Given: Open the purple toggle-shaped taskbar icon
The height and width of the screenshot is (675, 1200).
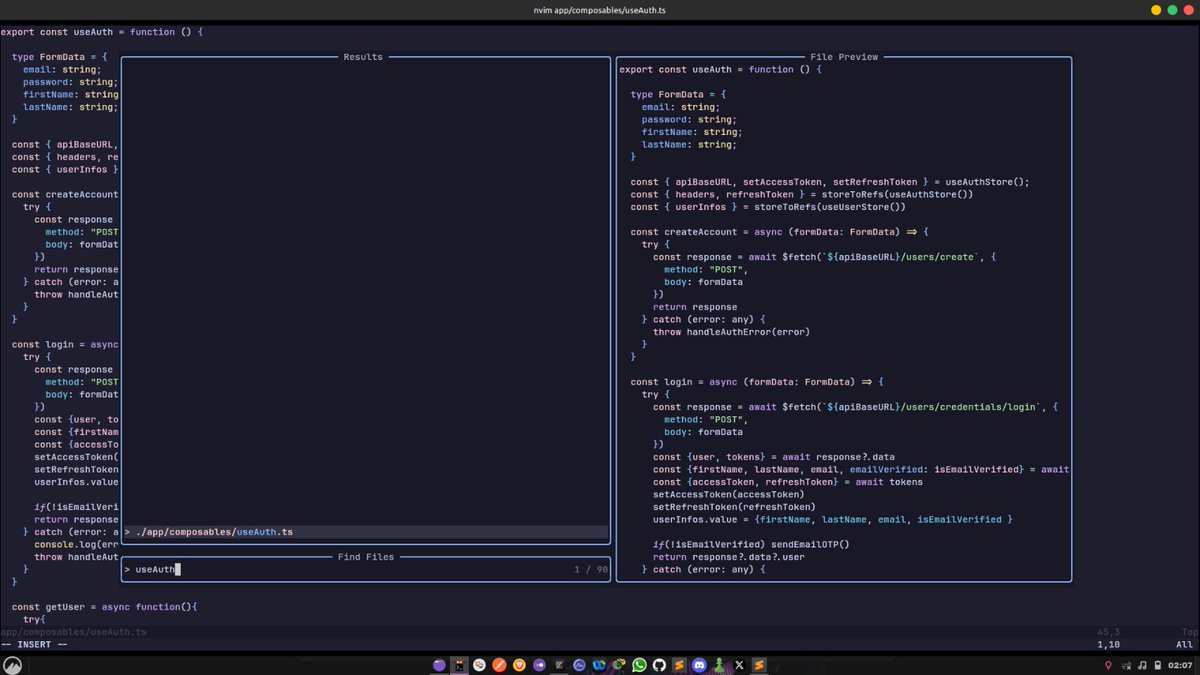Looking at the screenshot, I should [539, 665].
